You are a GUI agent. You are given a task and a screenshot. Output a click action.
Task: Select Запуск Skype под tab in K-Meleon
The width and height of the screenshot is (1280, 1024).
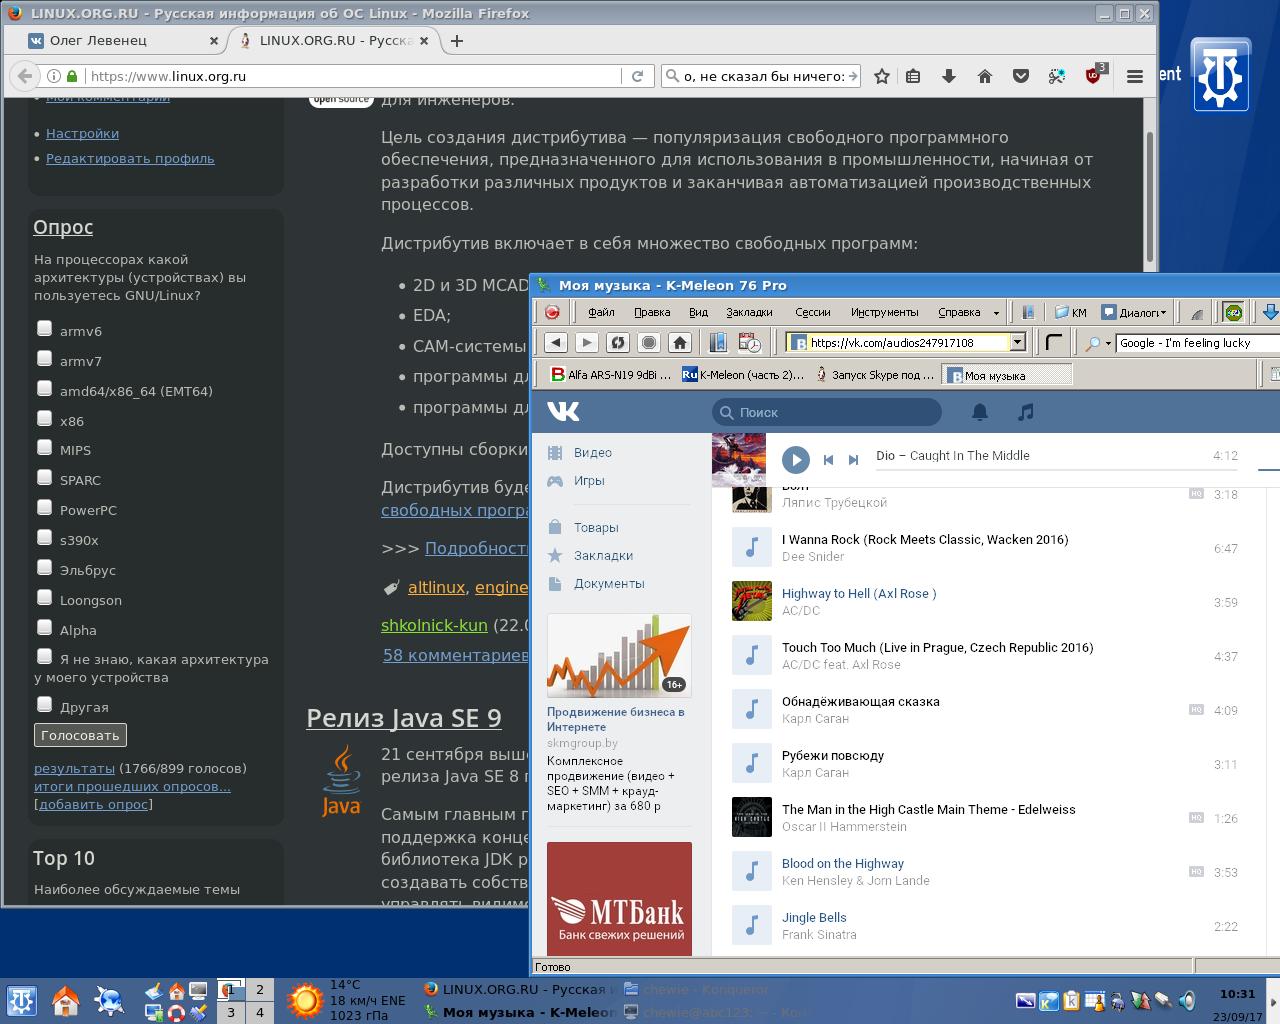coord(876,375)
